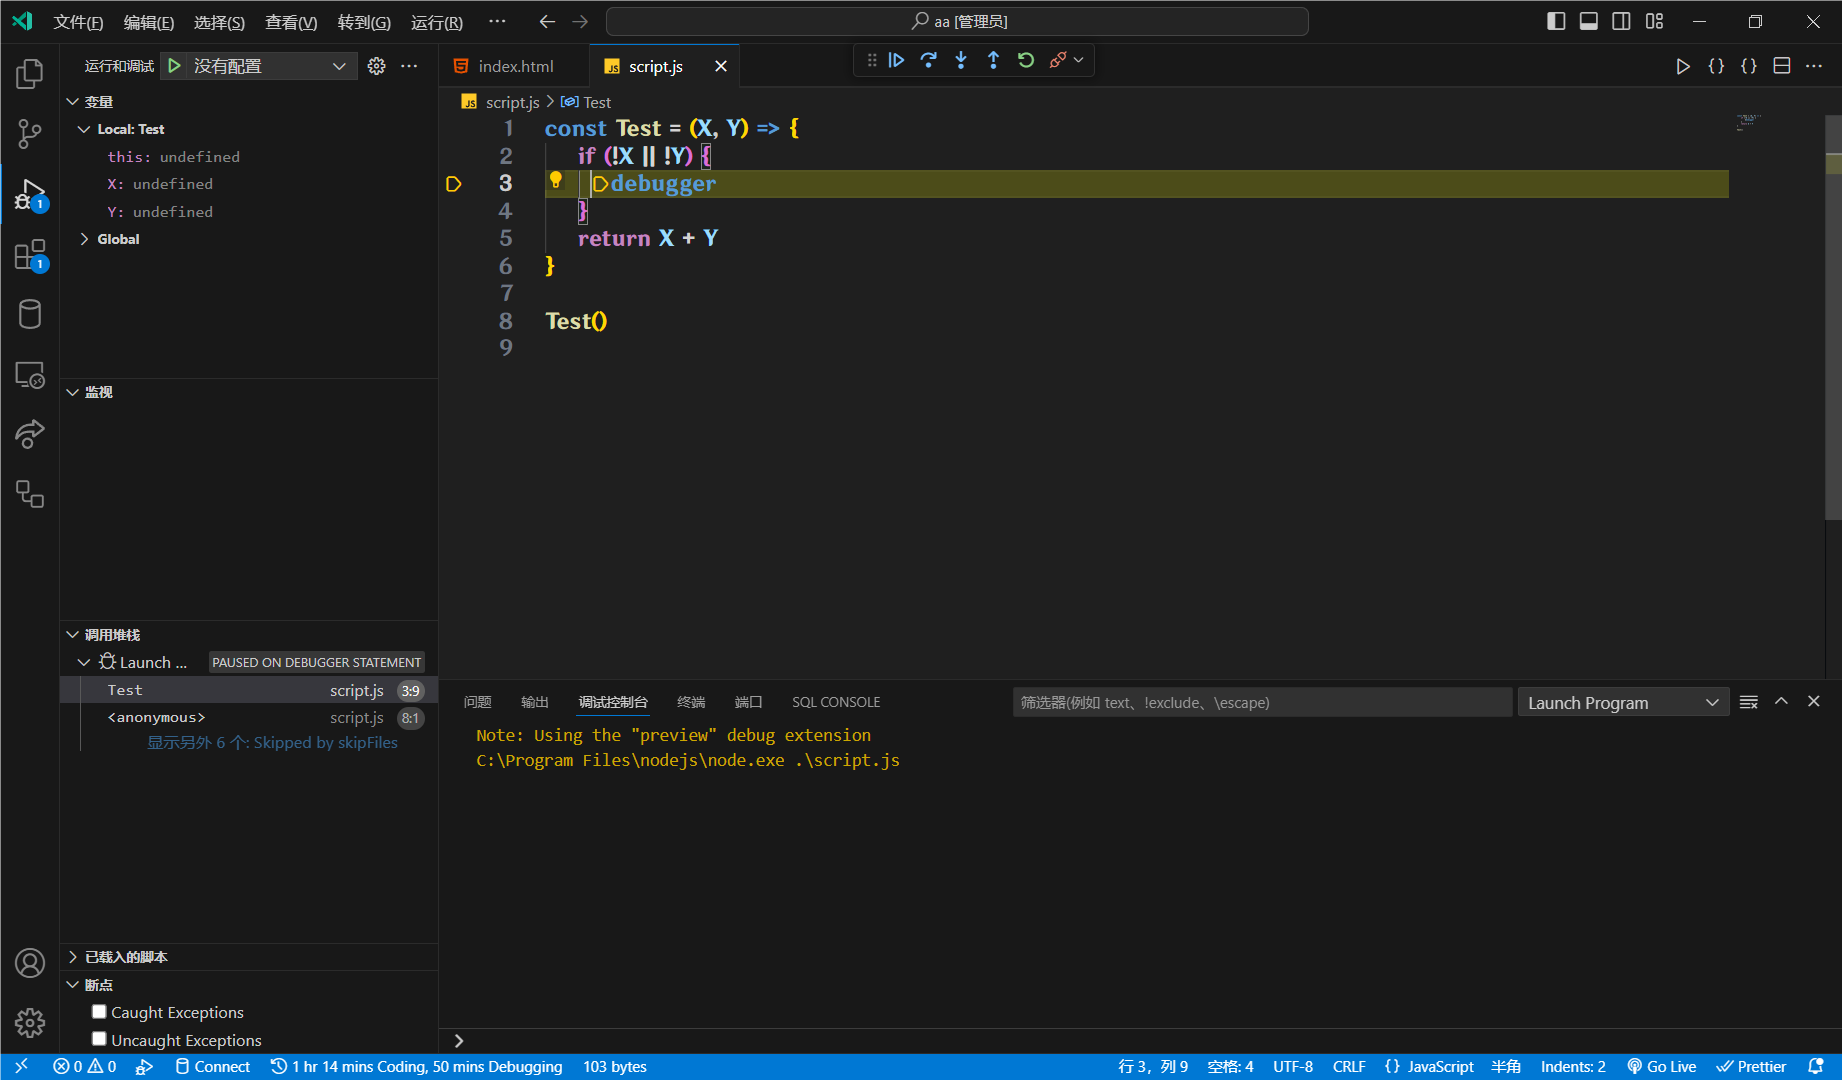The image size is (1842, 1080).
Task: Toggle the bottom panel layout icon
Action: point(1588,22)
